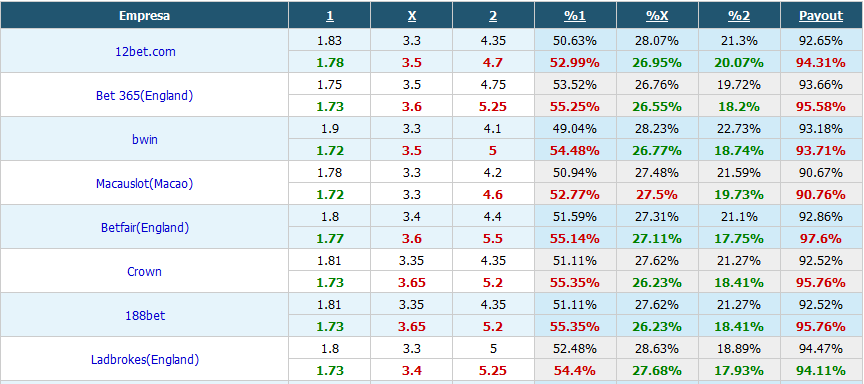The height and width of the screenshot is (384, 864).
Task: Sort table by Payout header
Action: pyautogui.click(x=821, y=15)
